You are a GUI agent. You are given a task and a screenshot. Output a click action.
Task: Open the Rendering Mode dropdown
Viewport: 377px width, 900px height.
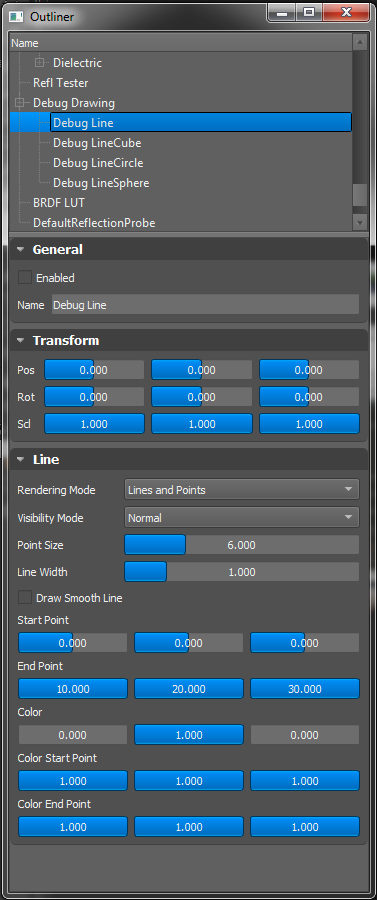[x=242, y=490]
